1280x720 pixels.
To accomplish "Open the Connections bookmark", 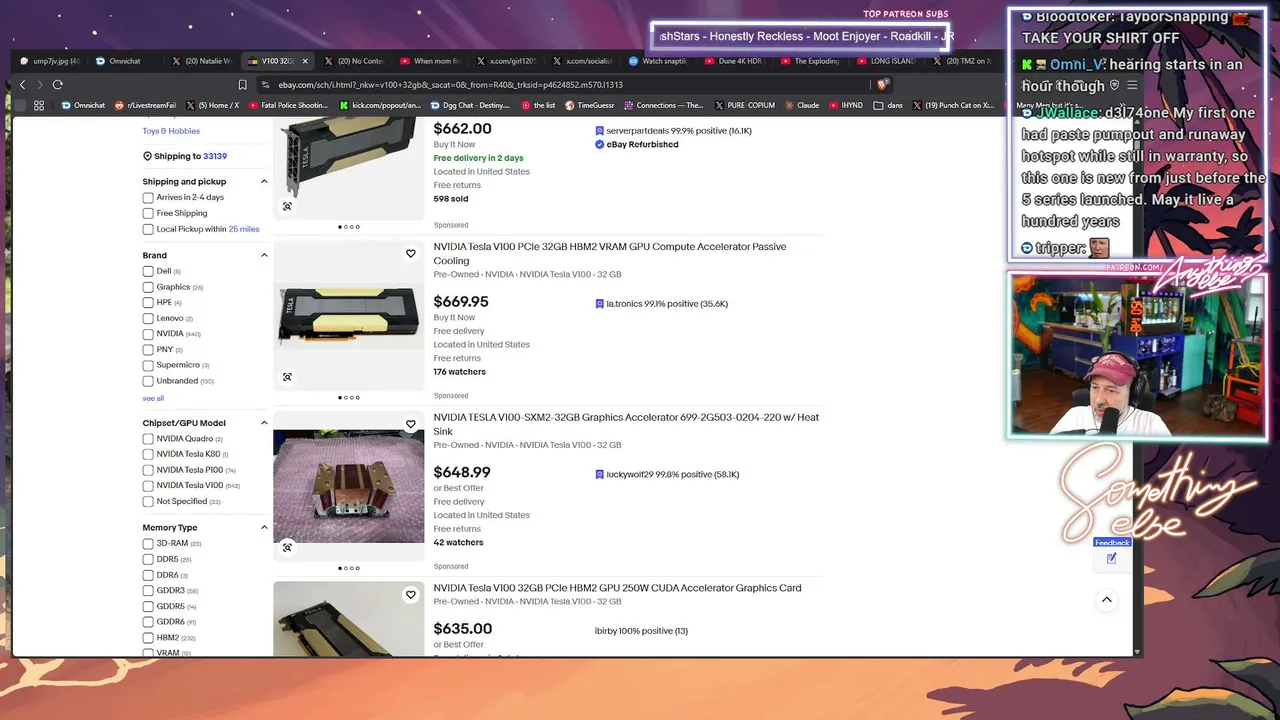I will (663, 105).
